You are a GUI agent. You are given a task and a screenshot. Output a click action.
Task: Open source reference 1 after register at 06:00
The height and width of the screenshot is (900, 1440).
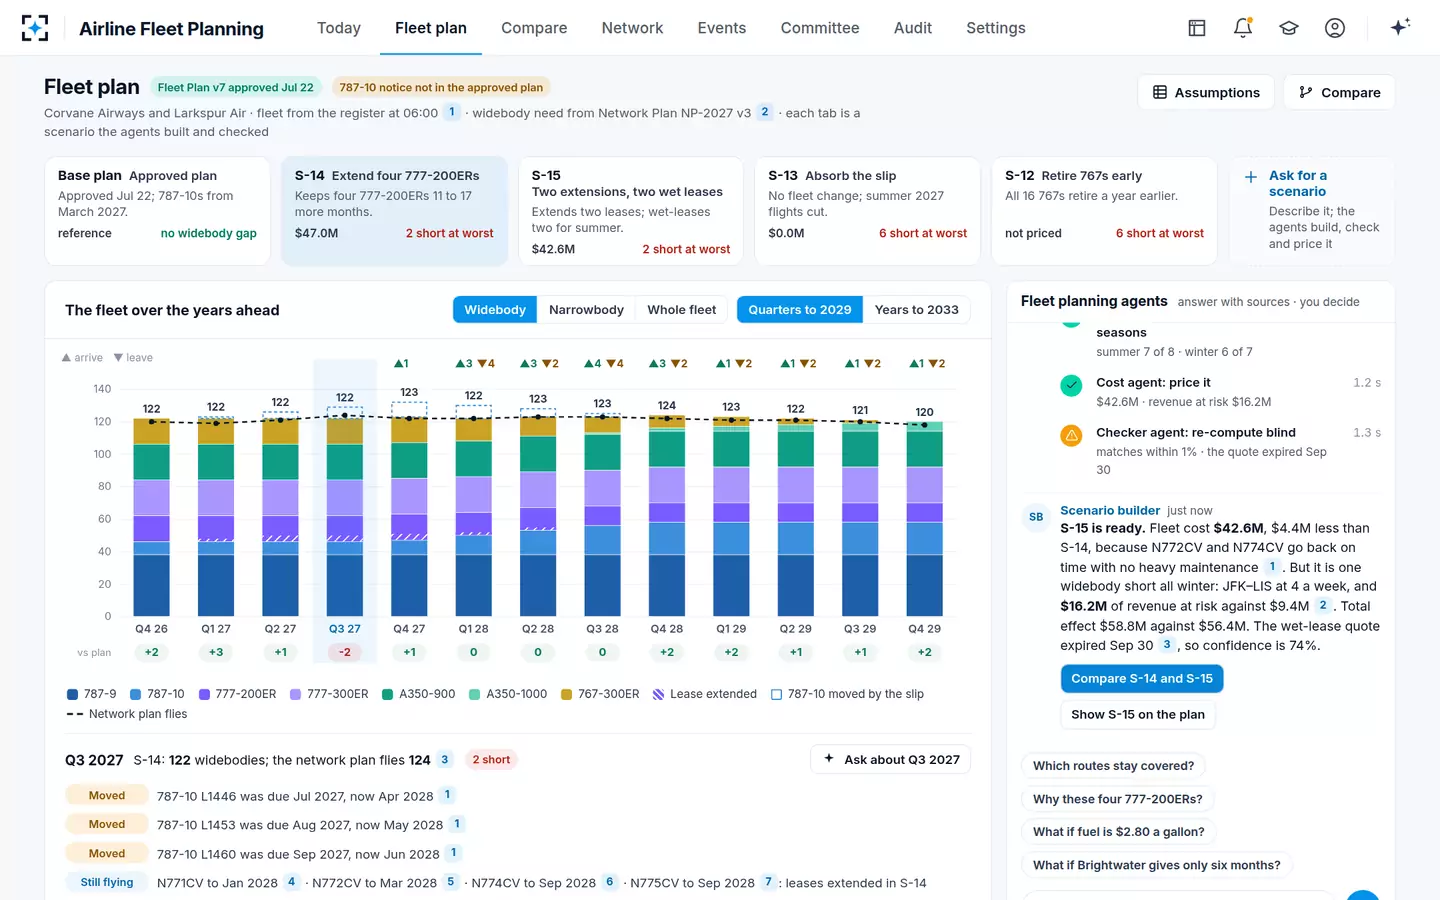click(452, 112)
